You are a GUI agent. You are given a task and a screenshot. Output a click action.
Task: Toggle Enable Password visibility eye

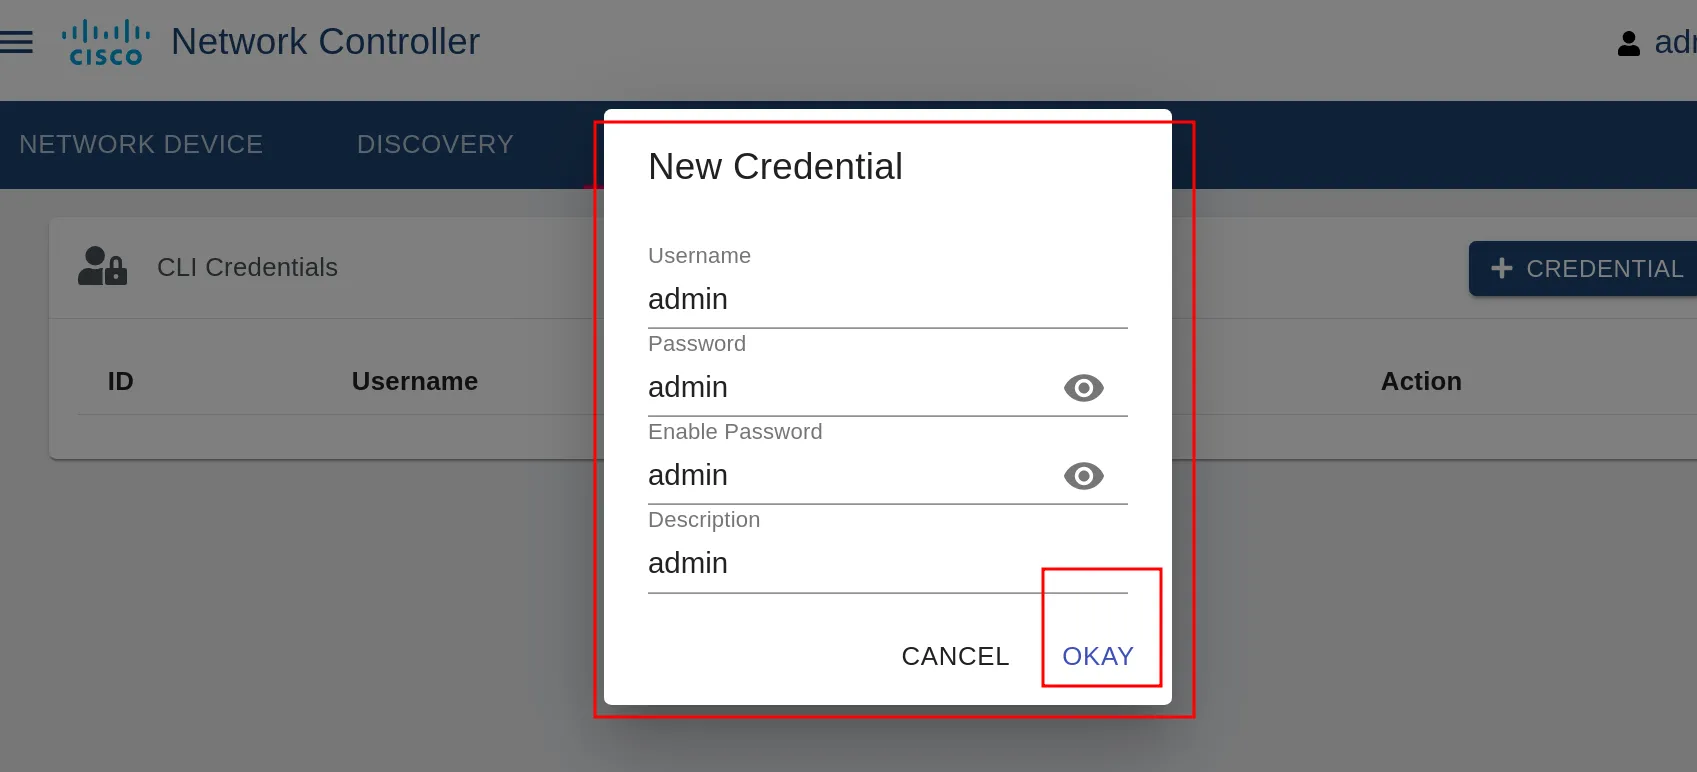(1083, 476)
